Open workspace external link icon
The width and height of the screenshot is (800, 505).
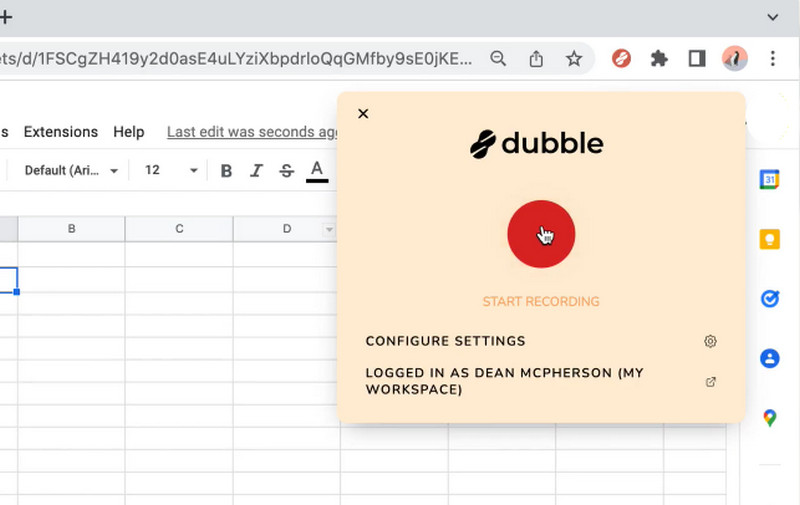[x=711, y=382]
